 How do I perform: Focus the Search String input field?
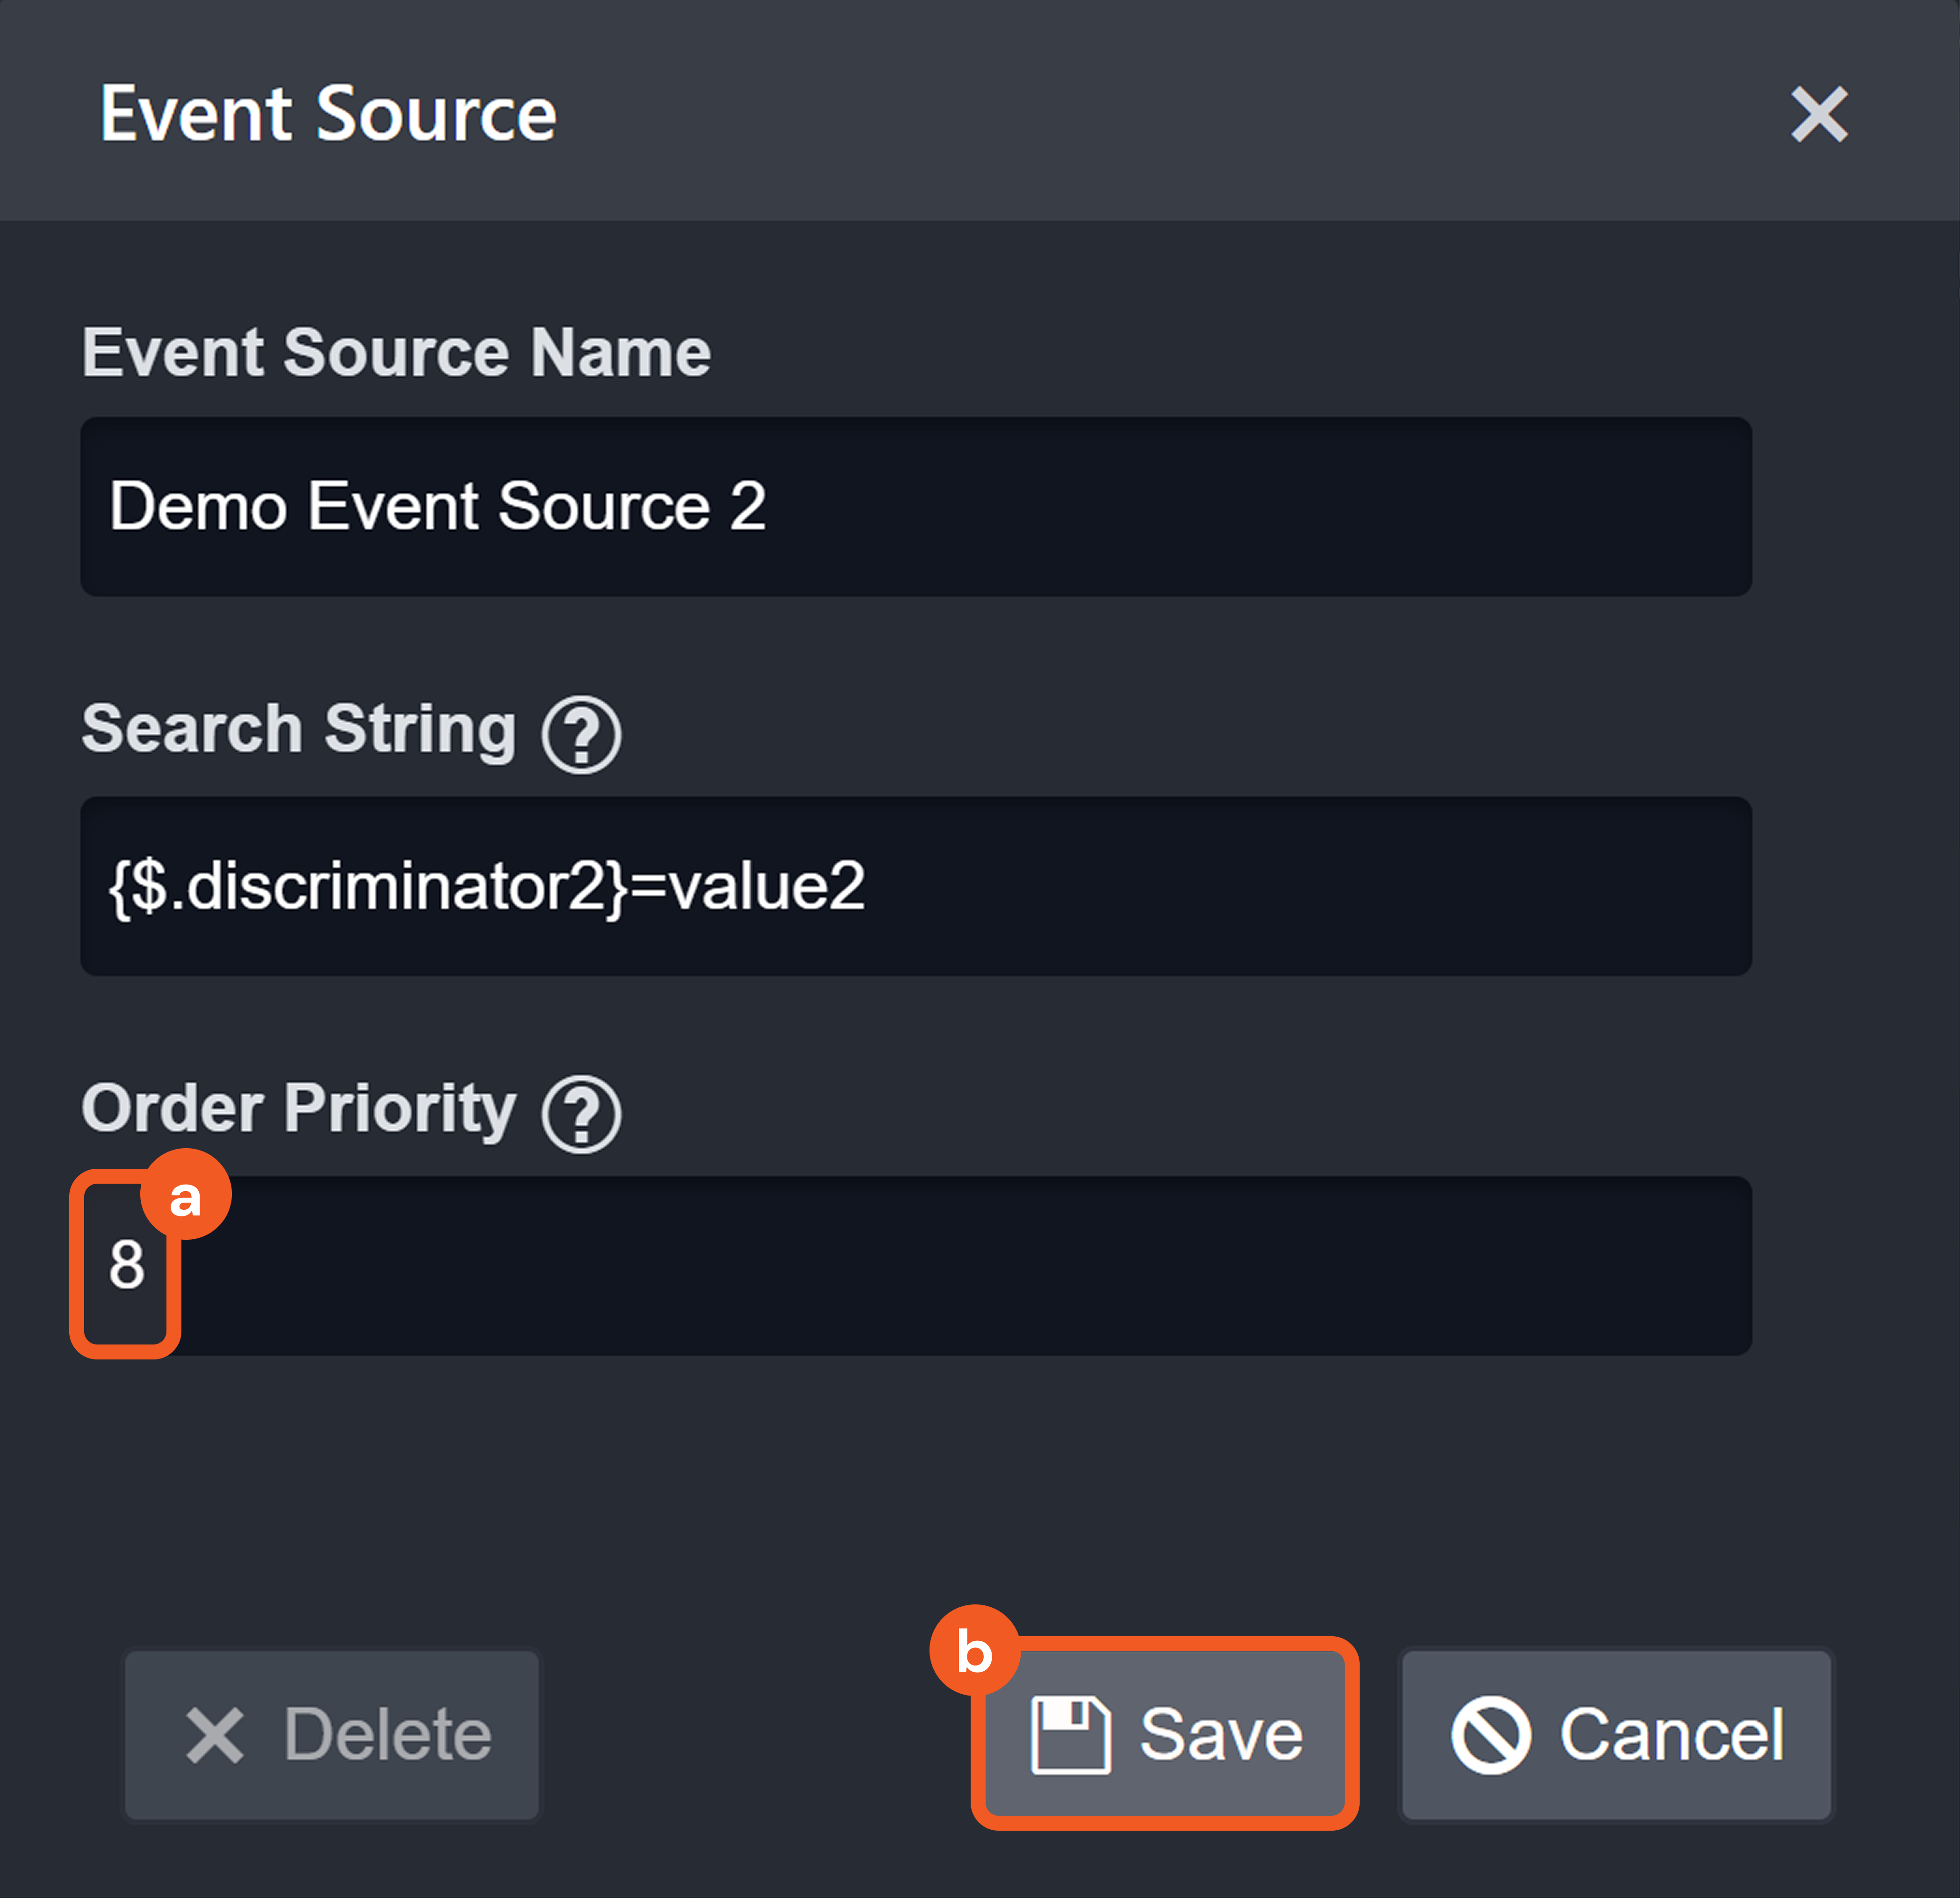tap(1200, 886)
